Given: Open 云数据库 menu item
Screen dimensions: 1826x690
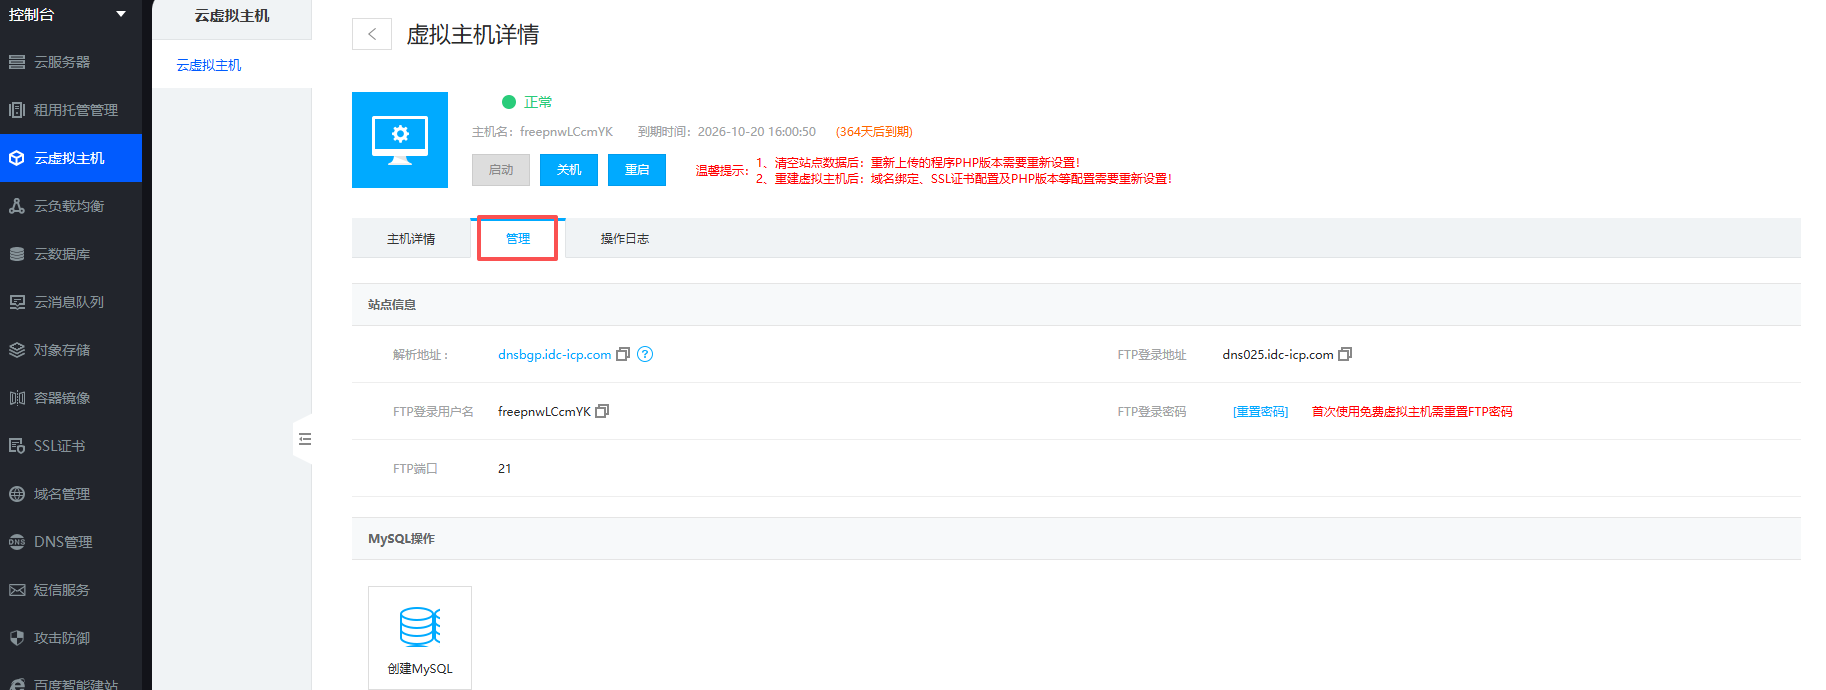Looking at the screenshot, I should click(71, 254).
